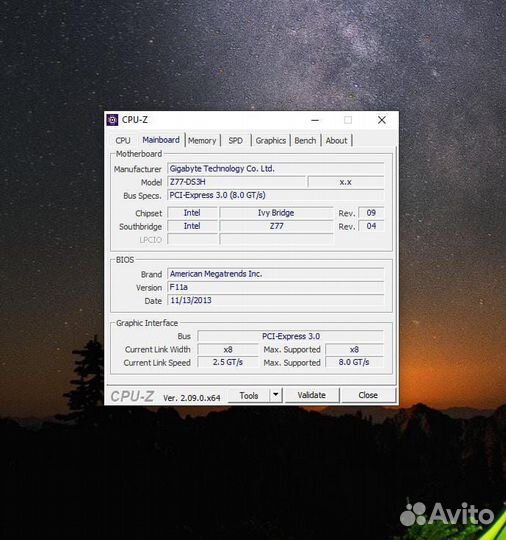Click the Current Link Width x8 value
506x540 pixels.
228,350
